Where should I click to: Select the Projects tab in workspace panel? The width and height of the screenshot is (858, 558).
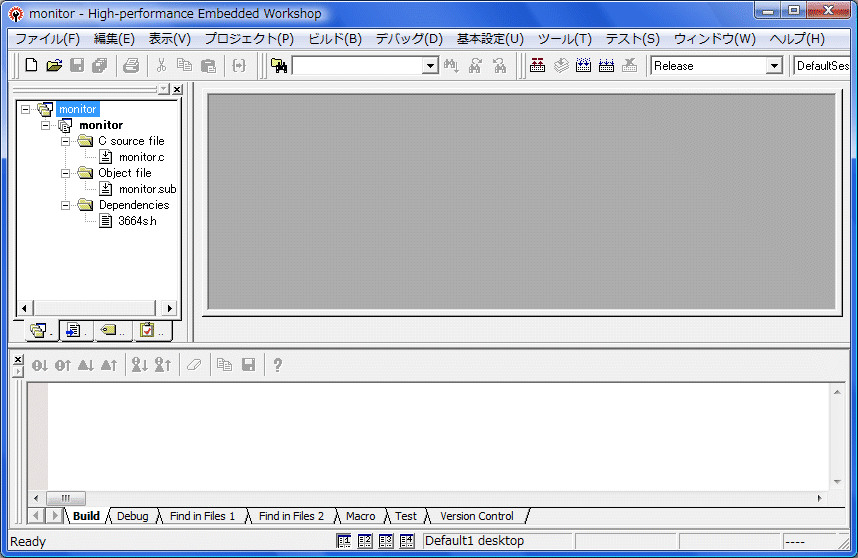tap(42, 330)
